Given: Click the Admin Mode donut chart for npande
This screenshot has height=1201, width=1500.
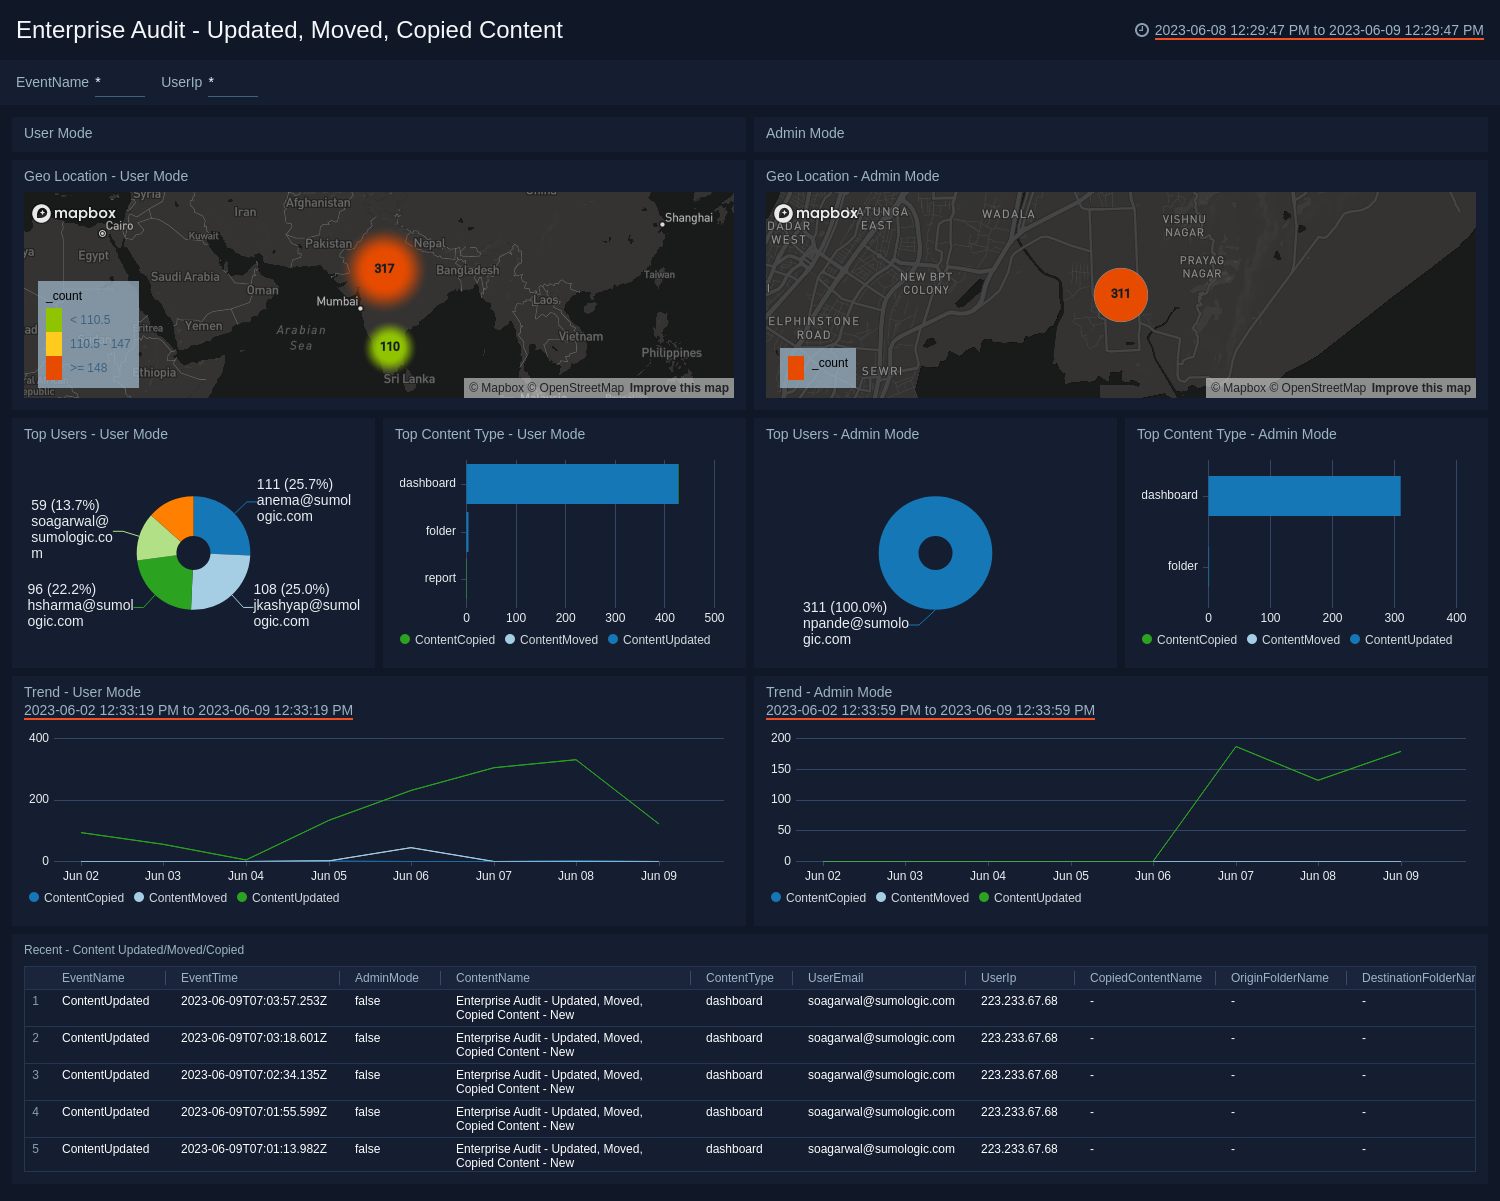Looking at the screenshot, I should (x=935, y=520).
